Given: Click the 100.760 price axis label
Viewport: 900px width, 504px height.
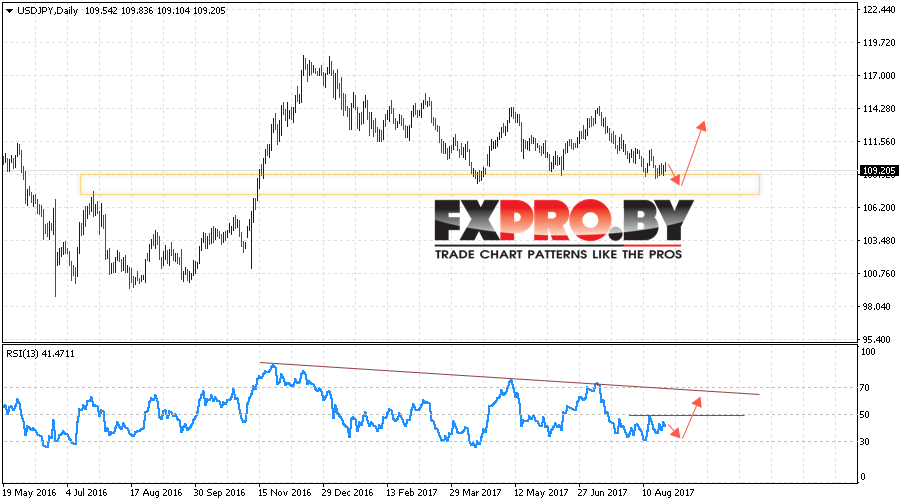Looking at the screenshot, I should point(879,274).
